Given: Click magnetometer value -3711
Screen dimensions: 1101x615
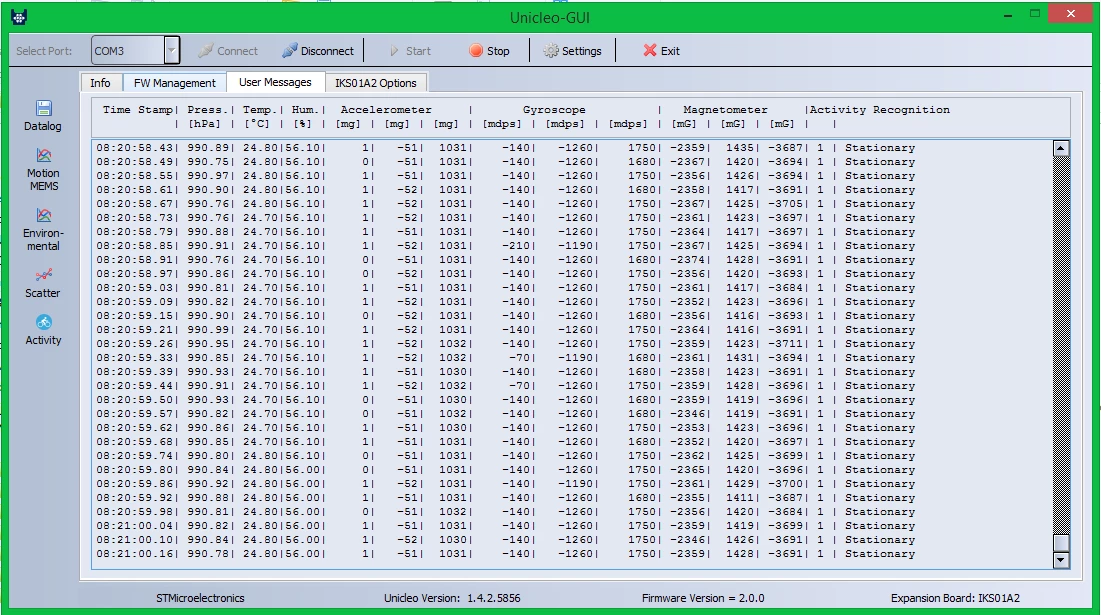Looking at the screenshot, I should pos(785,343).
